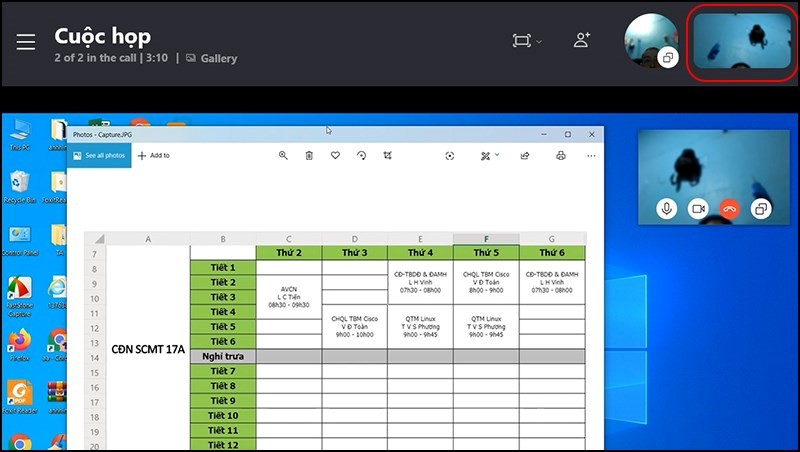Click the 'Thứ 4' column header
800x452 pixels.
[420, 253]
